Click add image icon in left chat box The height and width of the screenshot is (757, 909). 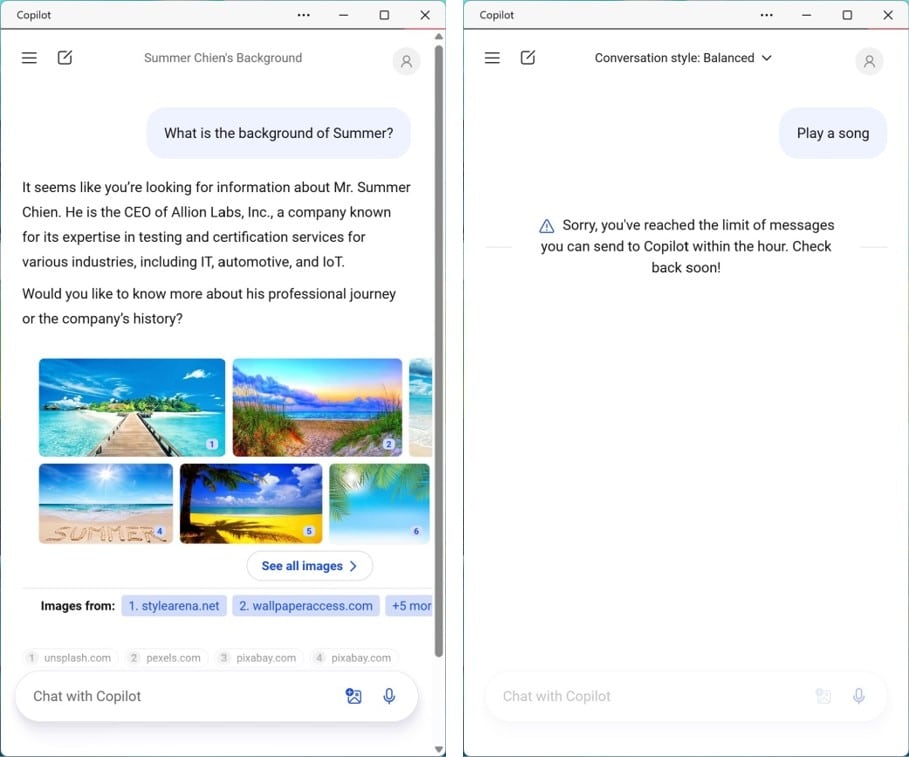(x=354, y=696)
